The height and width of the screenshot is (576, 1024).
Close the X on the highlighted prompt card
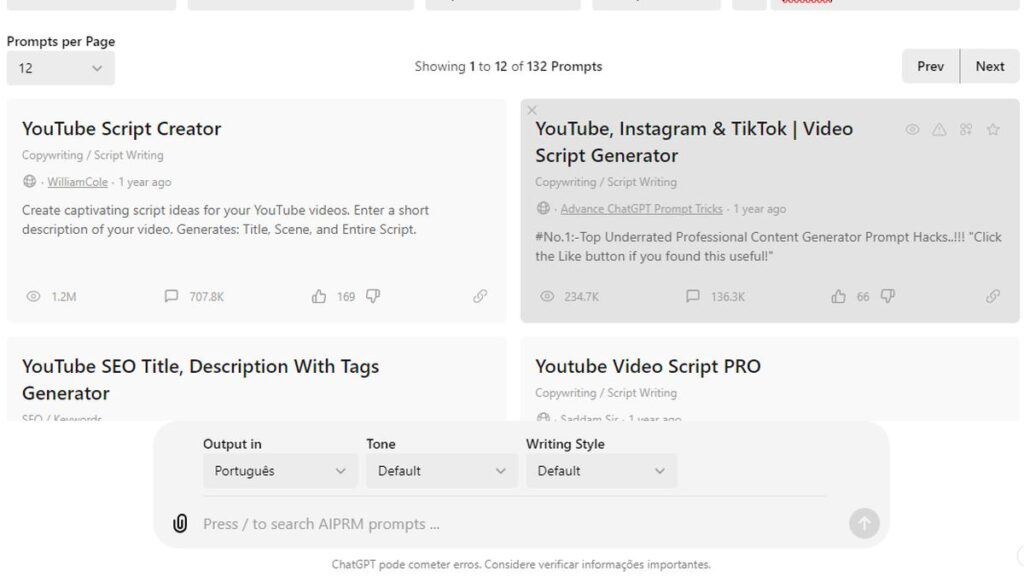point(532,110)
